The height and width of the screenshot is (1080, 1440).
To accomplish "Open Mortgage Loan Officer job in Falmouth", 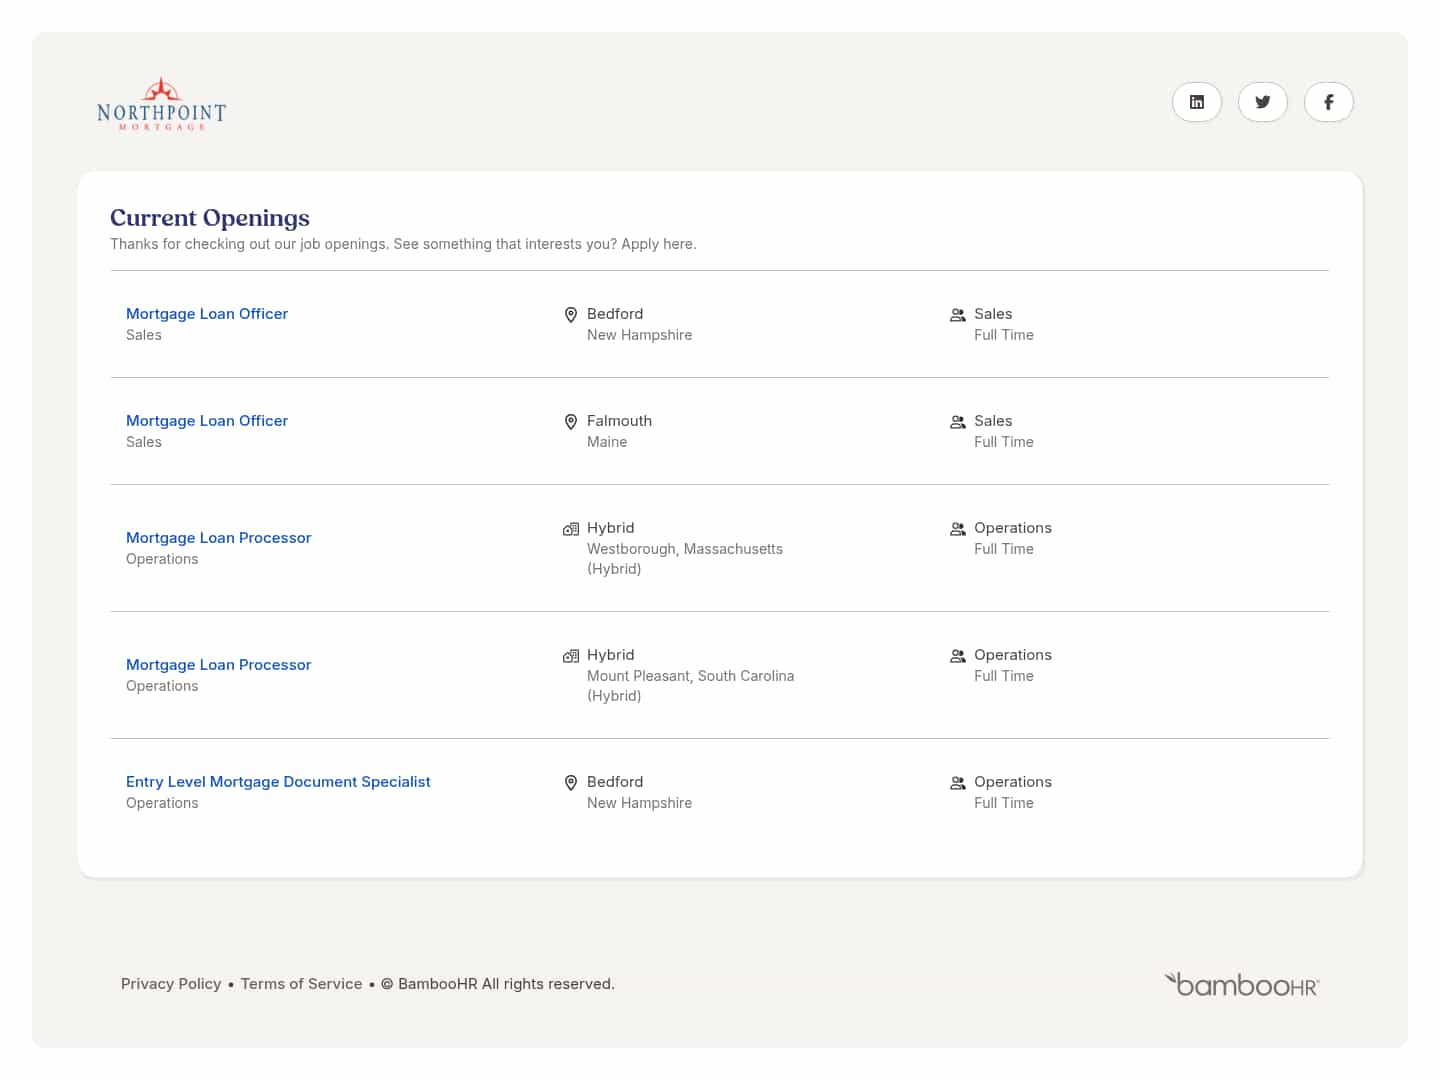I will [207, 421].
